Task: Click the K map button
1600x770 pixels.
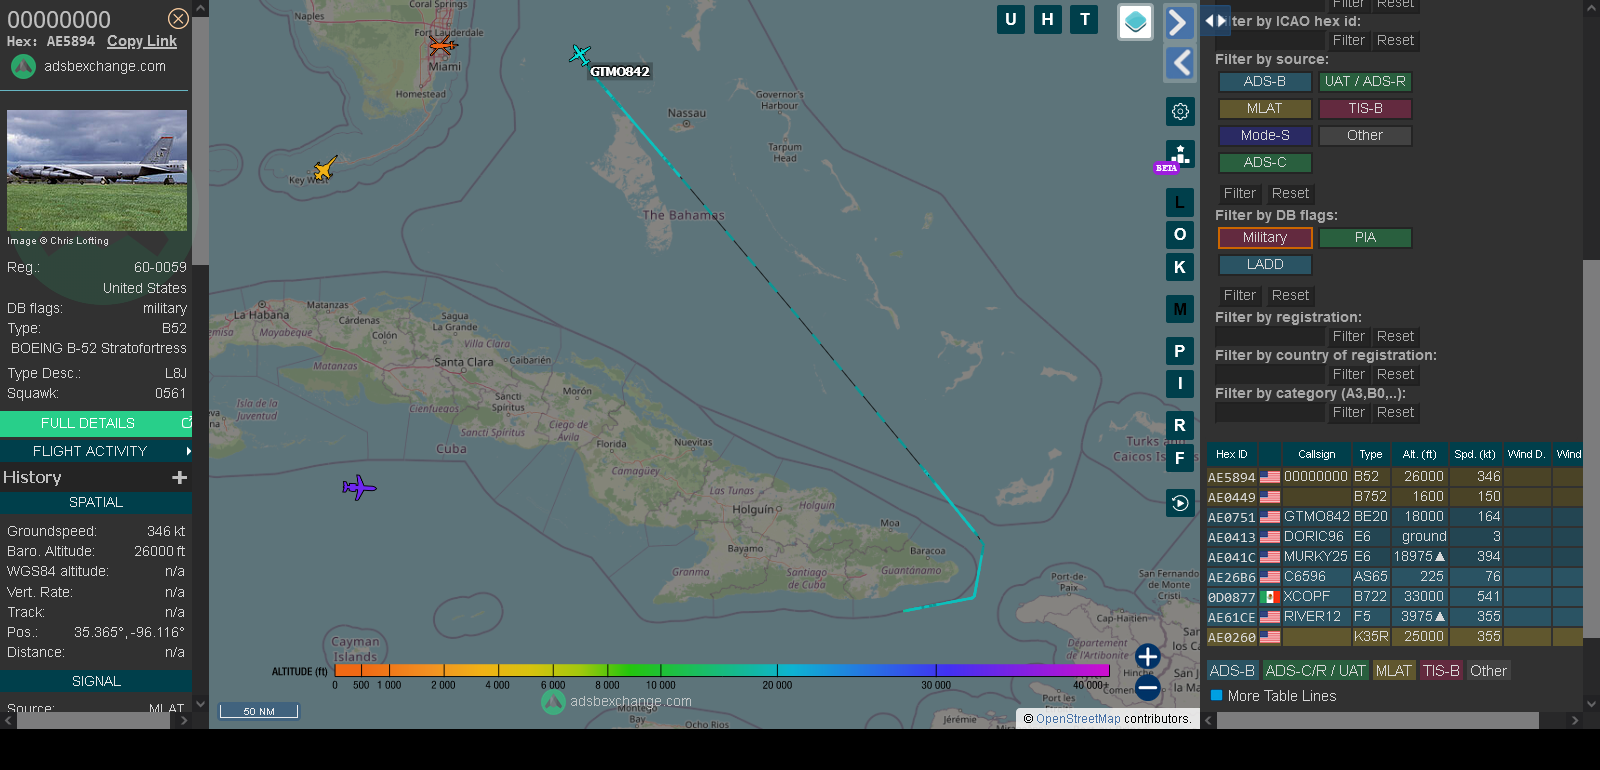Action: (1180, 267)
